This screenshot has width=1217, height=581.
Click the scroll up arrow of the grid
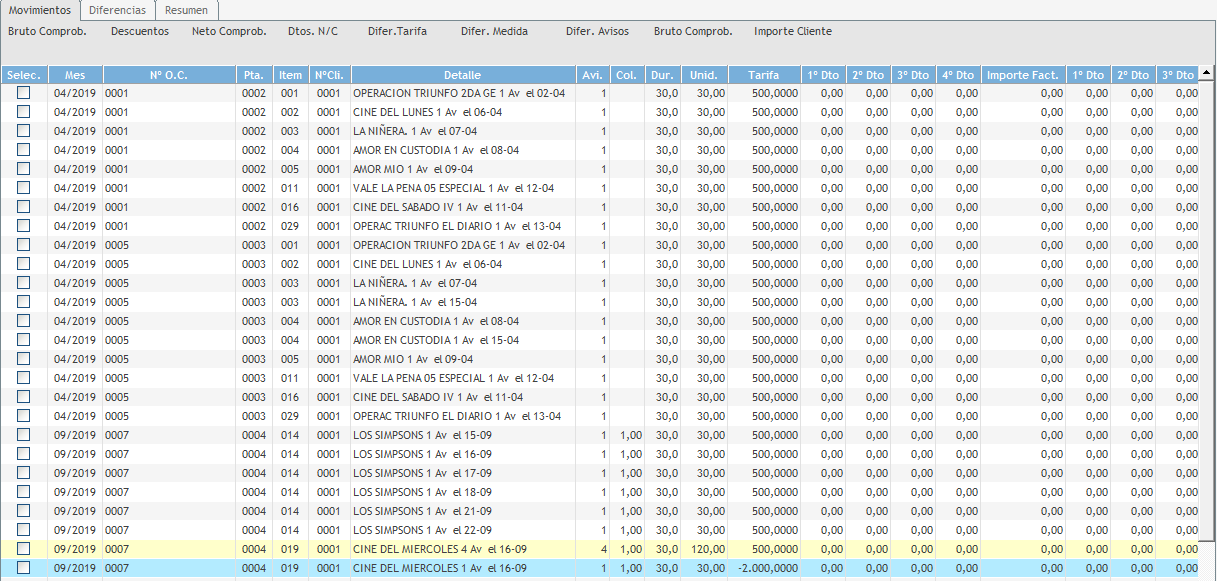(1207, 75)
